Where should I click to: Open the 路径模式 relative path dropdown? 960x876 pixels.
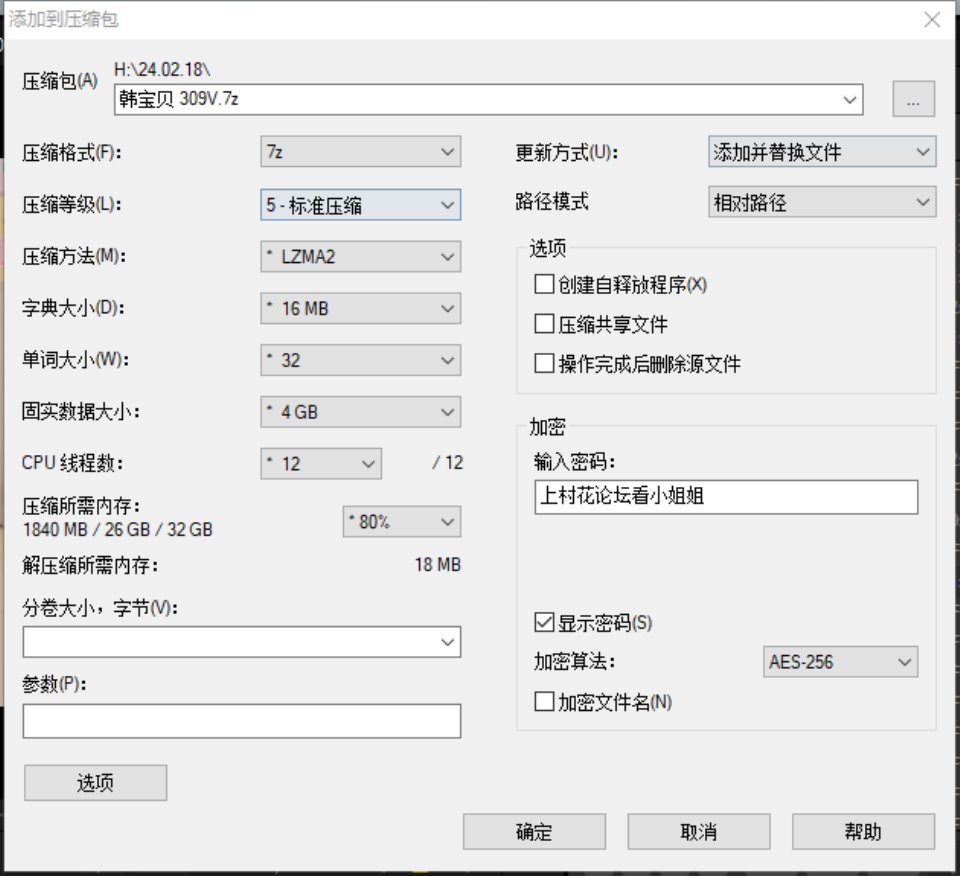pyautogui.click(x=822, y=202)
